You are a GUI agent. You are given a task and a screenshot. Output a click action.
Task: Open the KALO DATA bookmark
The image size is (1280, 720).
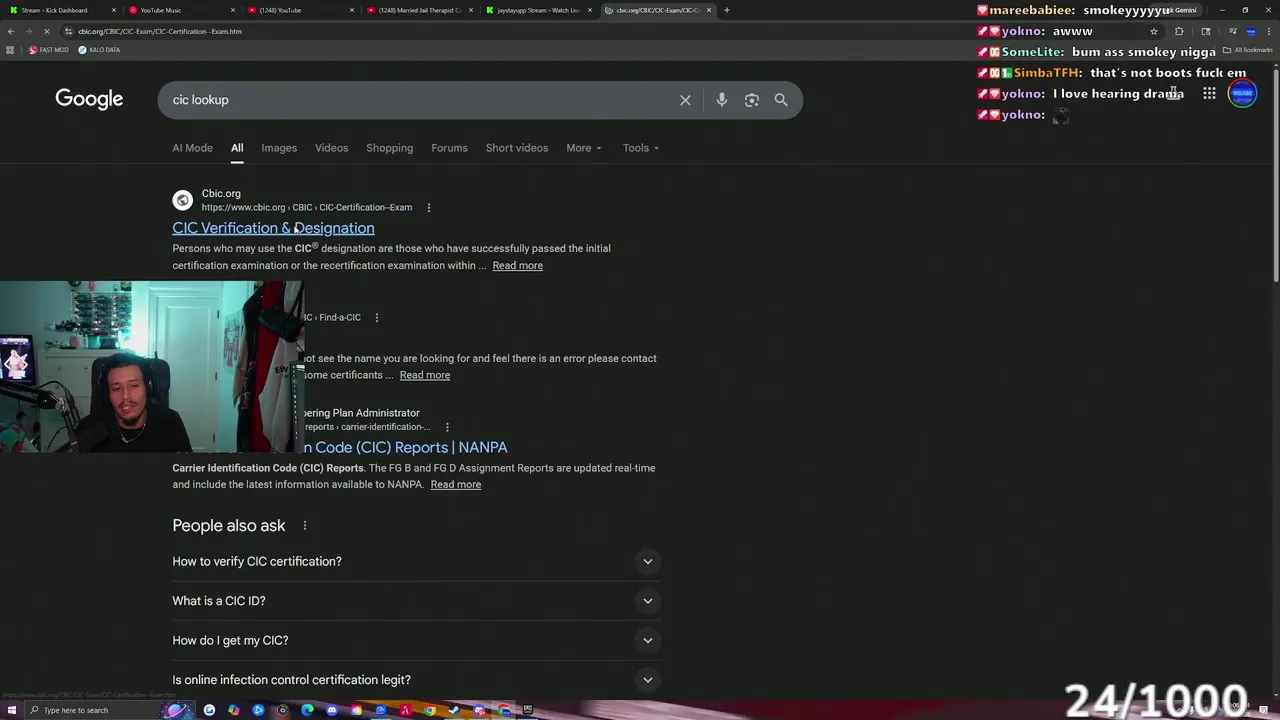point(99,50)
